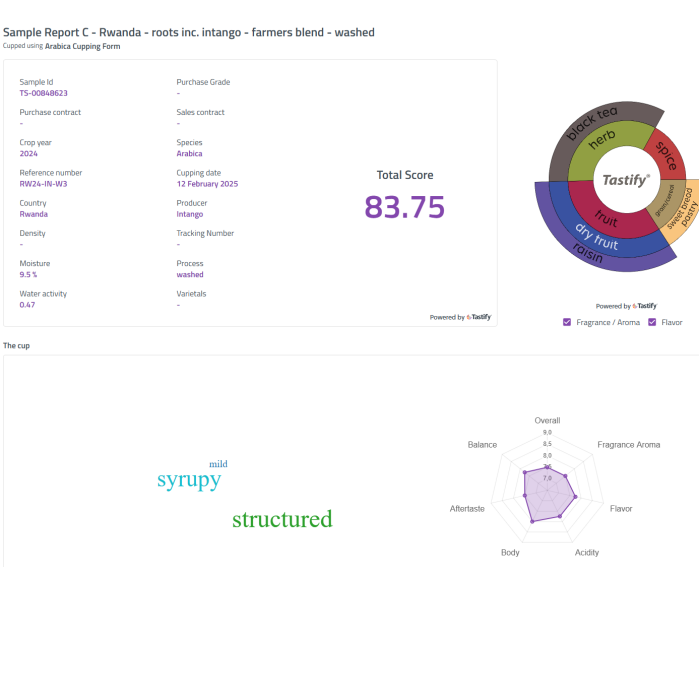699x699 pixels.
Task: Click the moisture value 9.5 %
Action: point(28,275)
